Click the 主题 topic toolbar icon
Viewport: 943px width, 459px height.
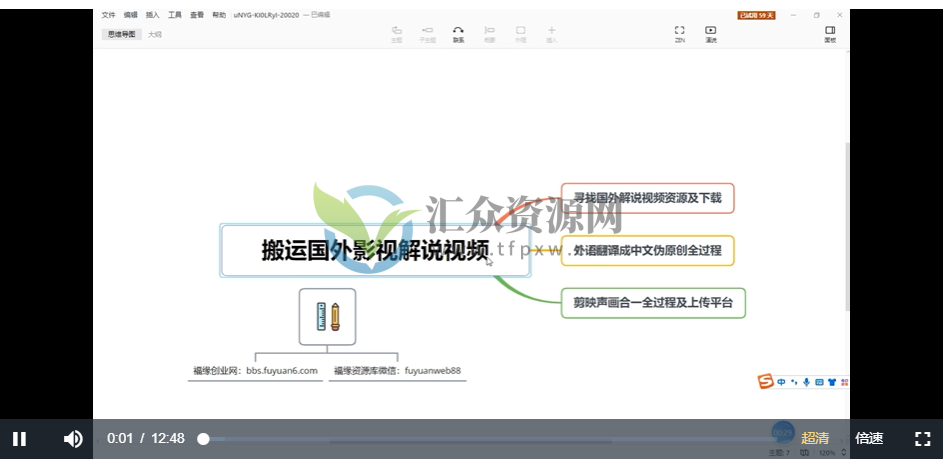point(396,34)
